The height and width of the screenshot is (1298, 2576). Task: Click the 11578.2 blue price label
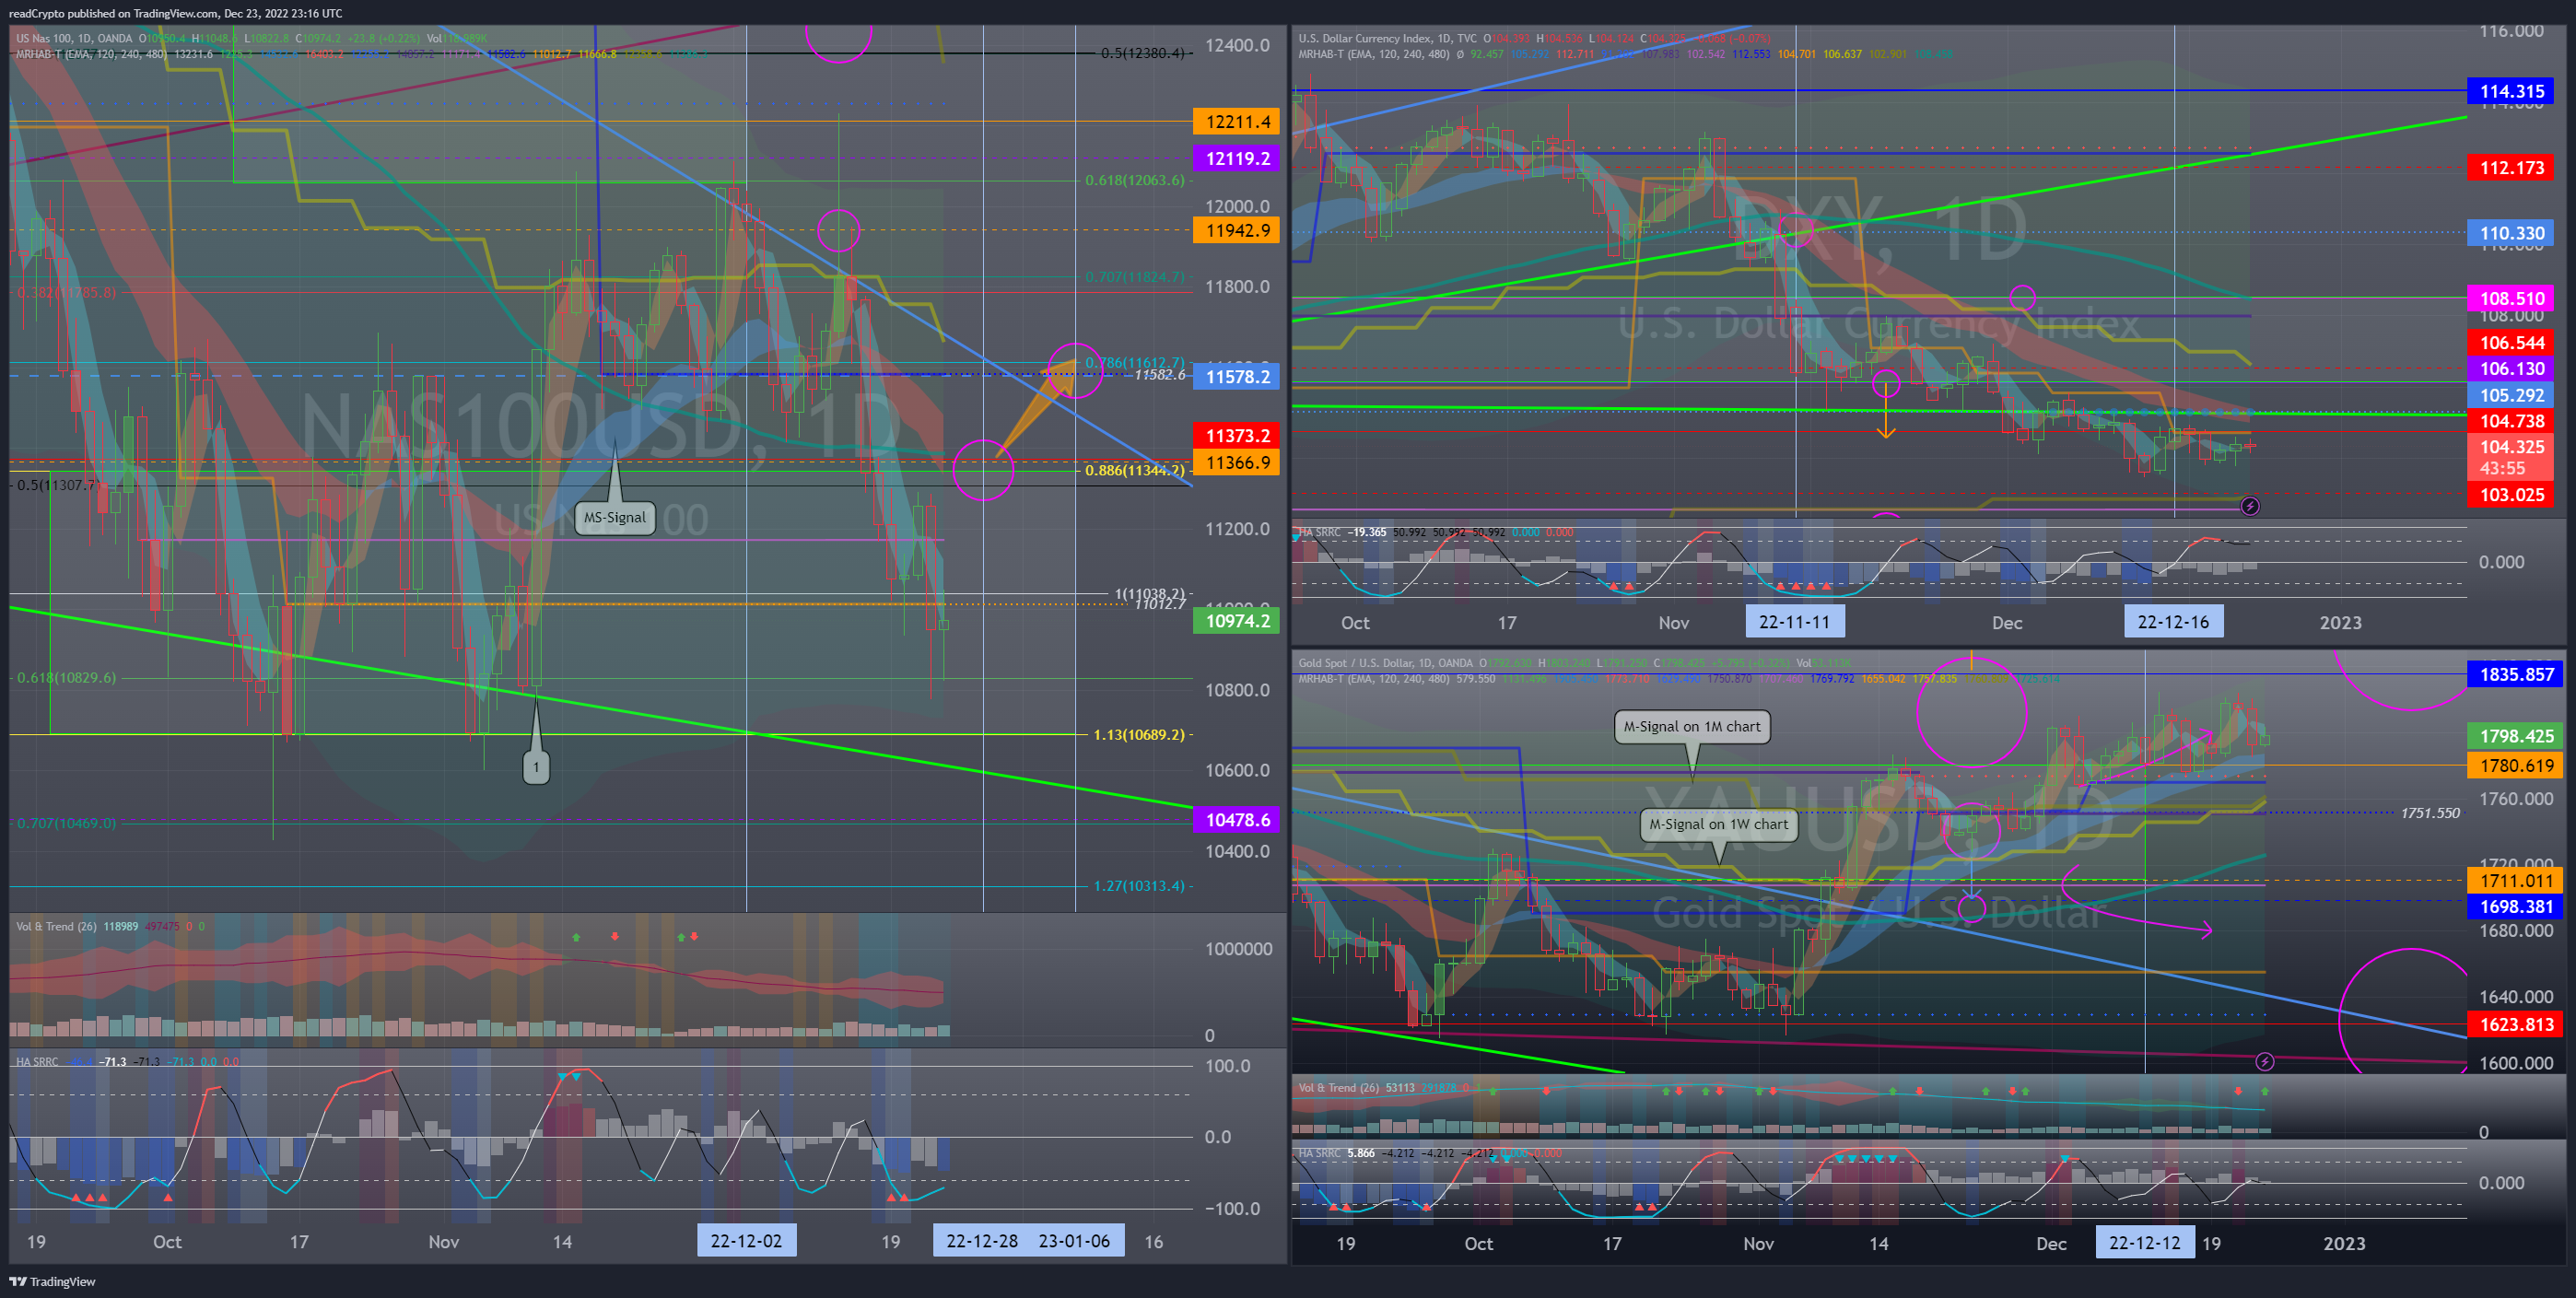(1236, 377)
